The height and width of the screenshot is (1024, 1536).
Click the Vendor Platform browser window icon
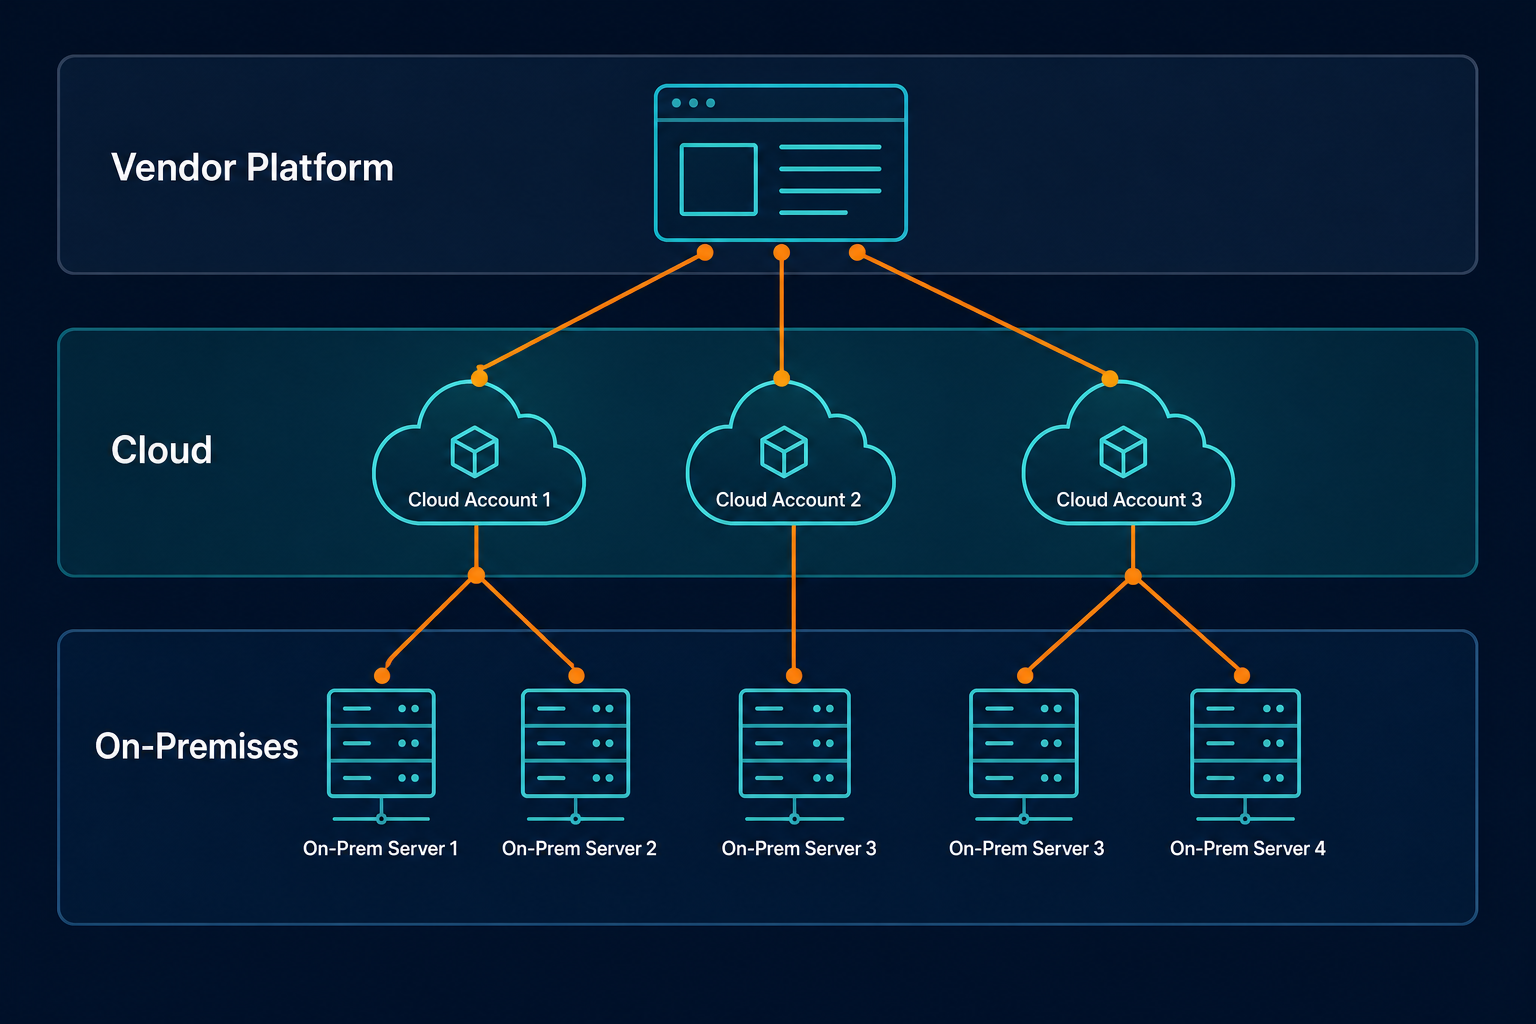pyautogui.click(x=781, y=163)
